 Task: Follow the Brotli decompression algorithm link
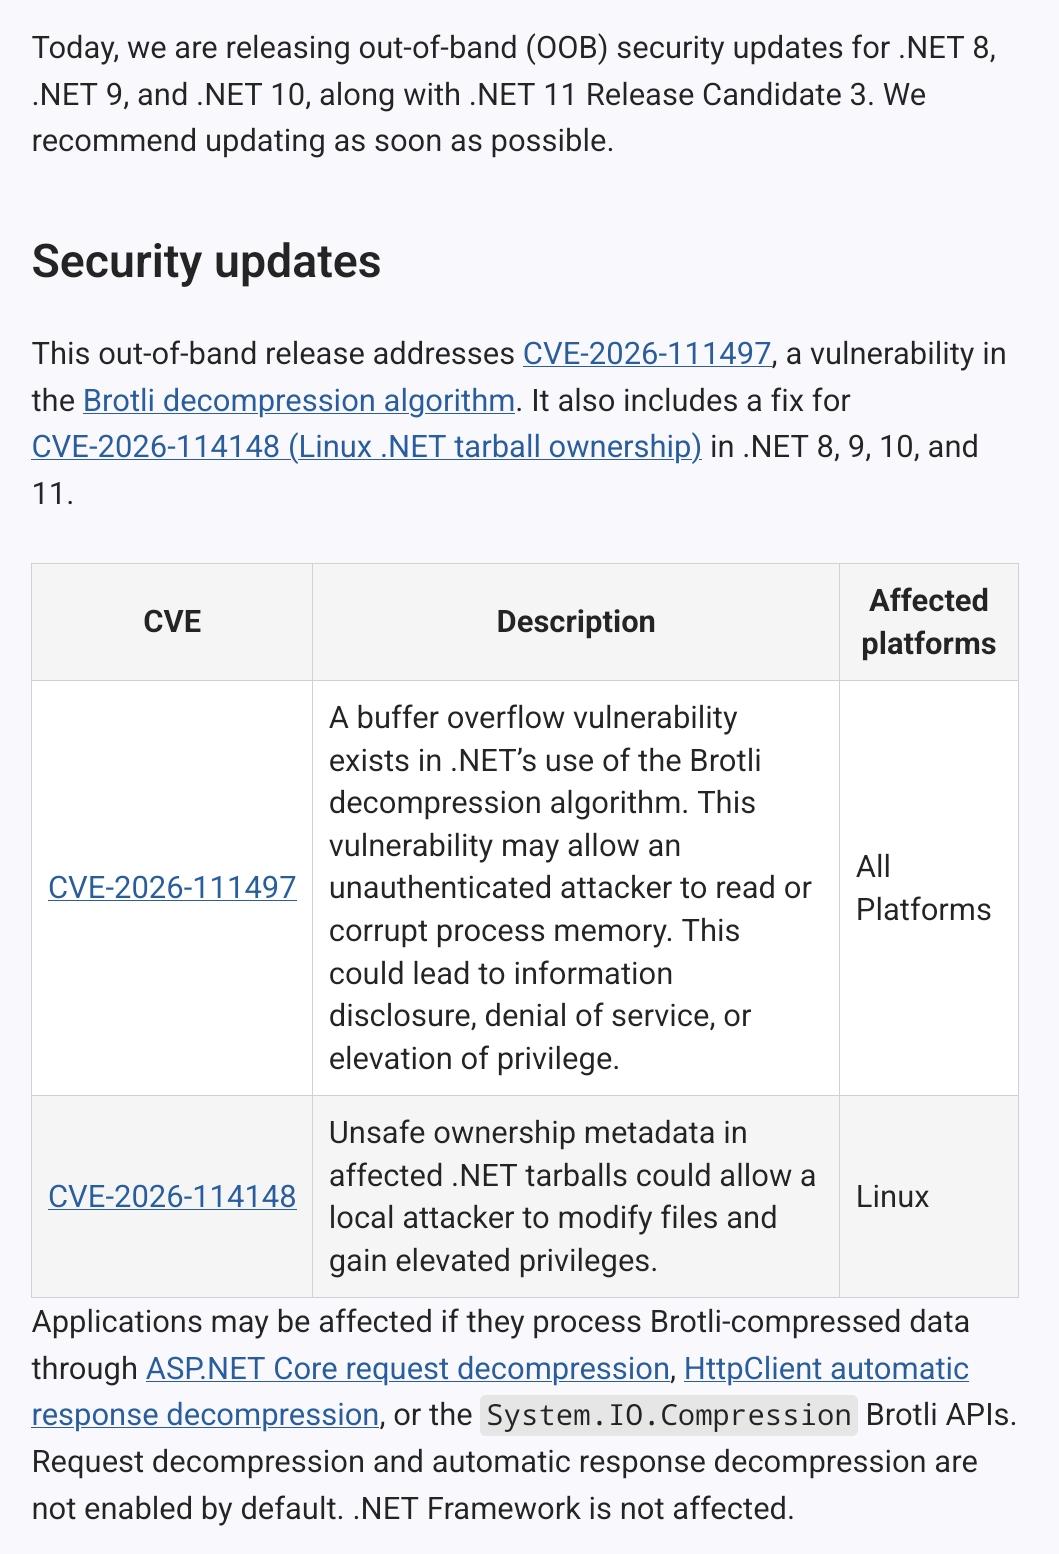299,400
